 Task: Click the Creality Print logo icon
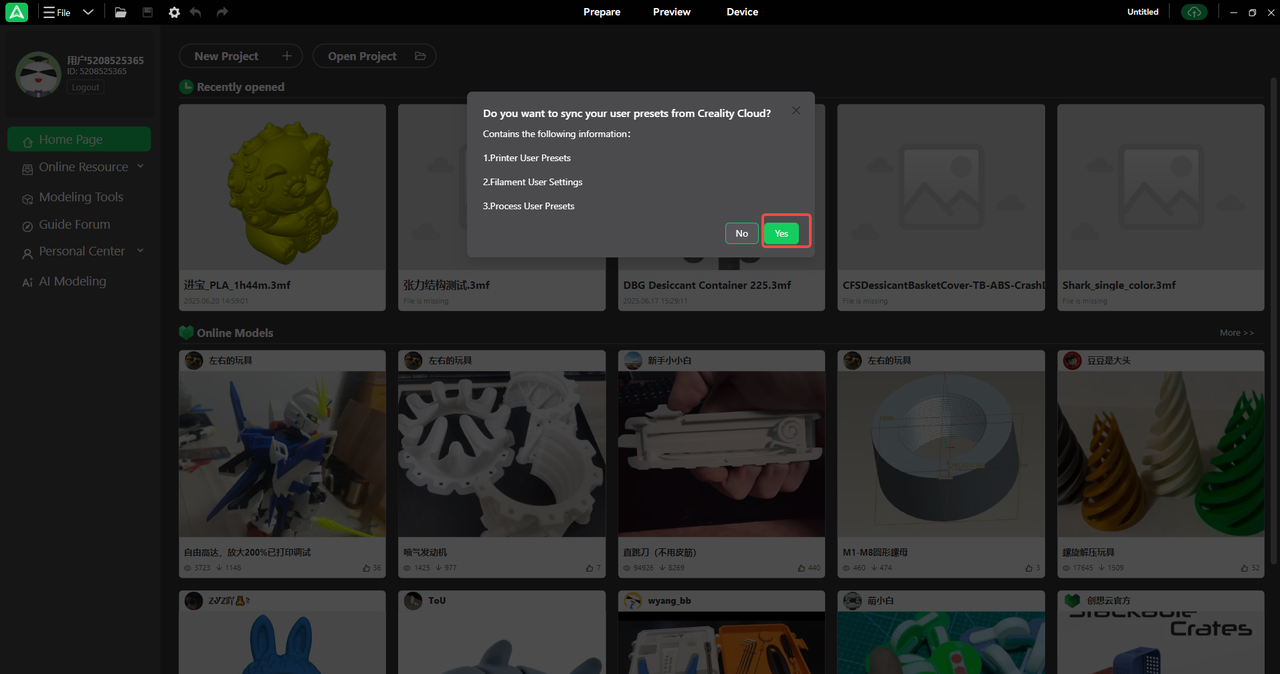16,12
